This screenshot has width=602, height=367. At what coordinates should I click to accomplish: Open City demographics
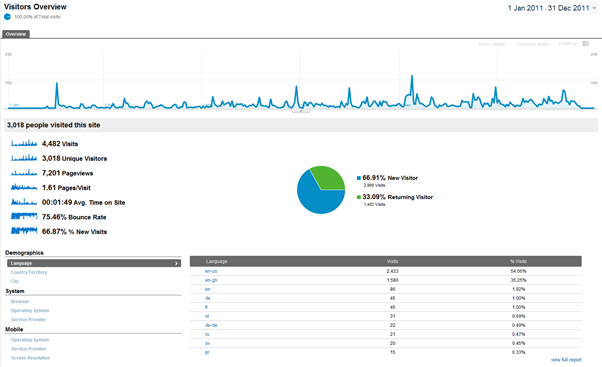pos(15,281)
